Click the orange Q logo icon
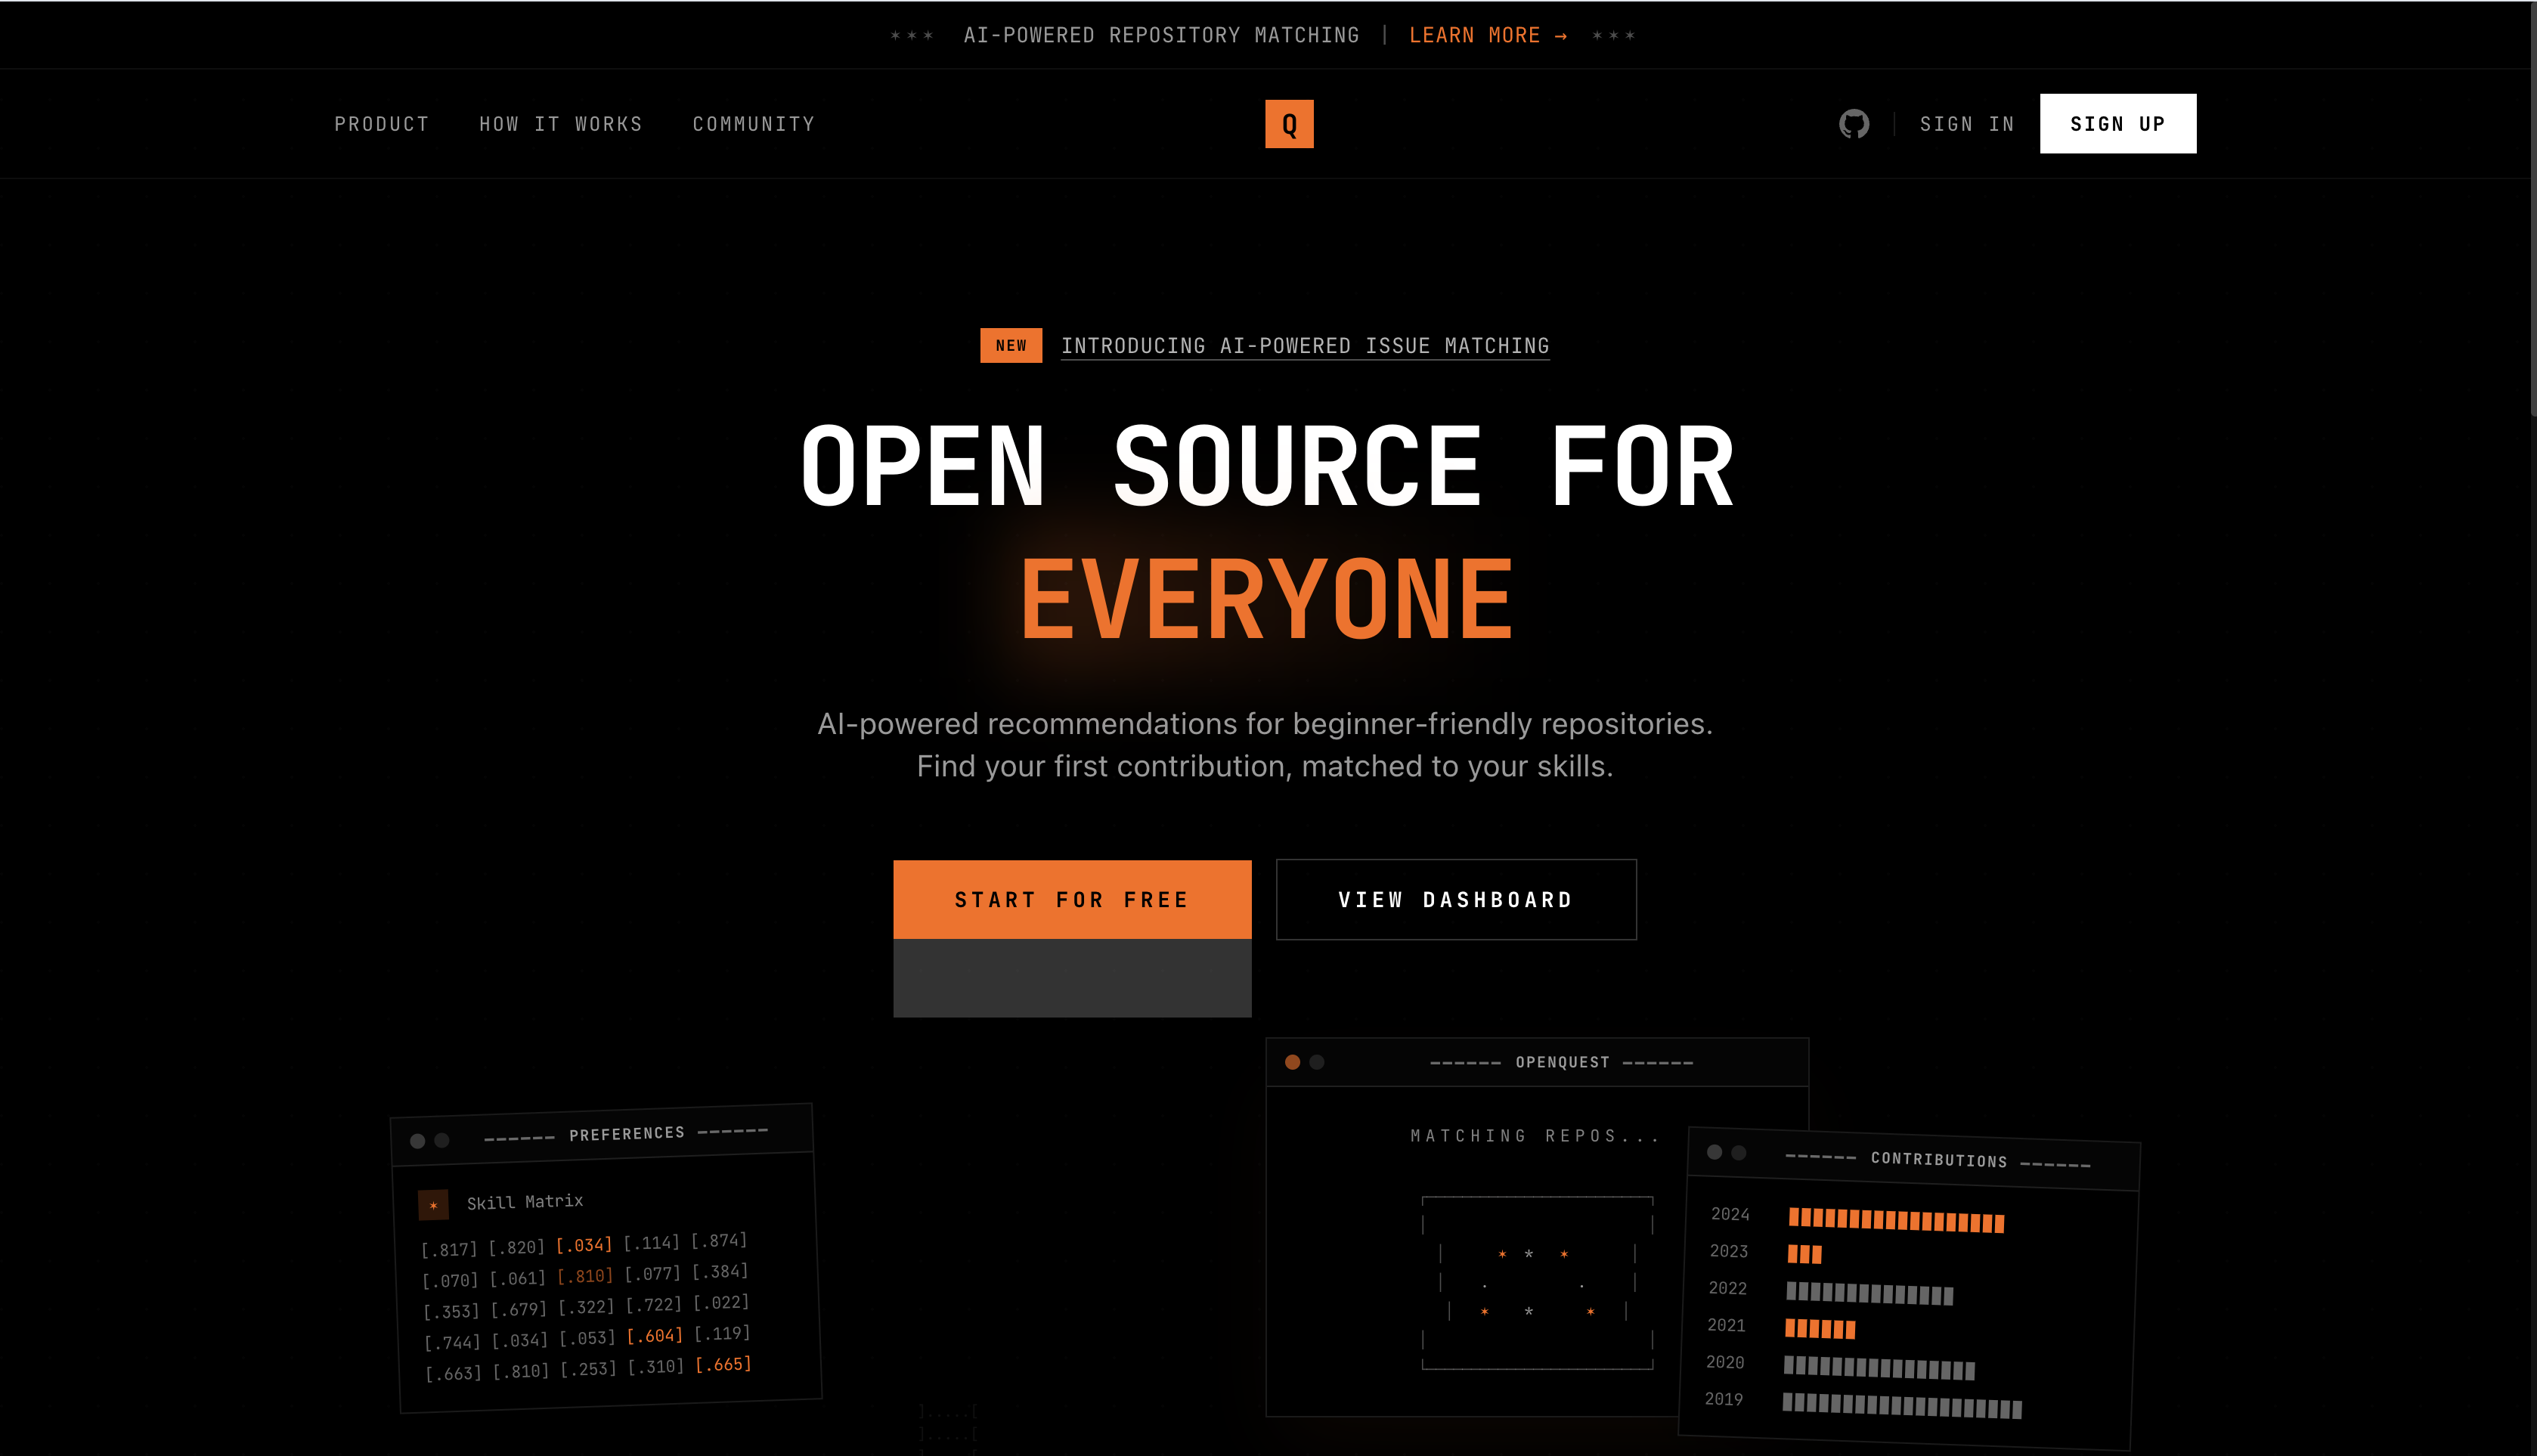 pyautogui.click(x=1289, y=124)
